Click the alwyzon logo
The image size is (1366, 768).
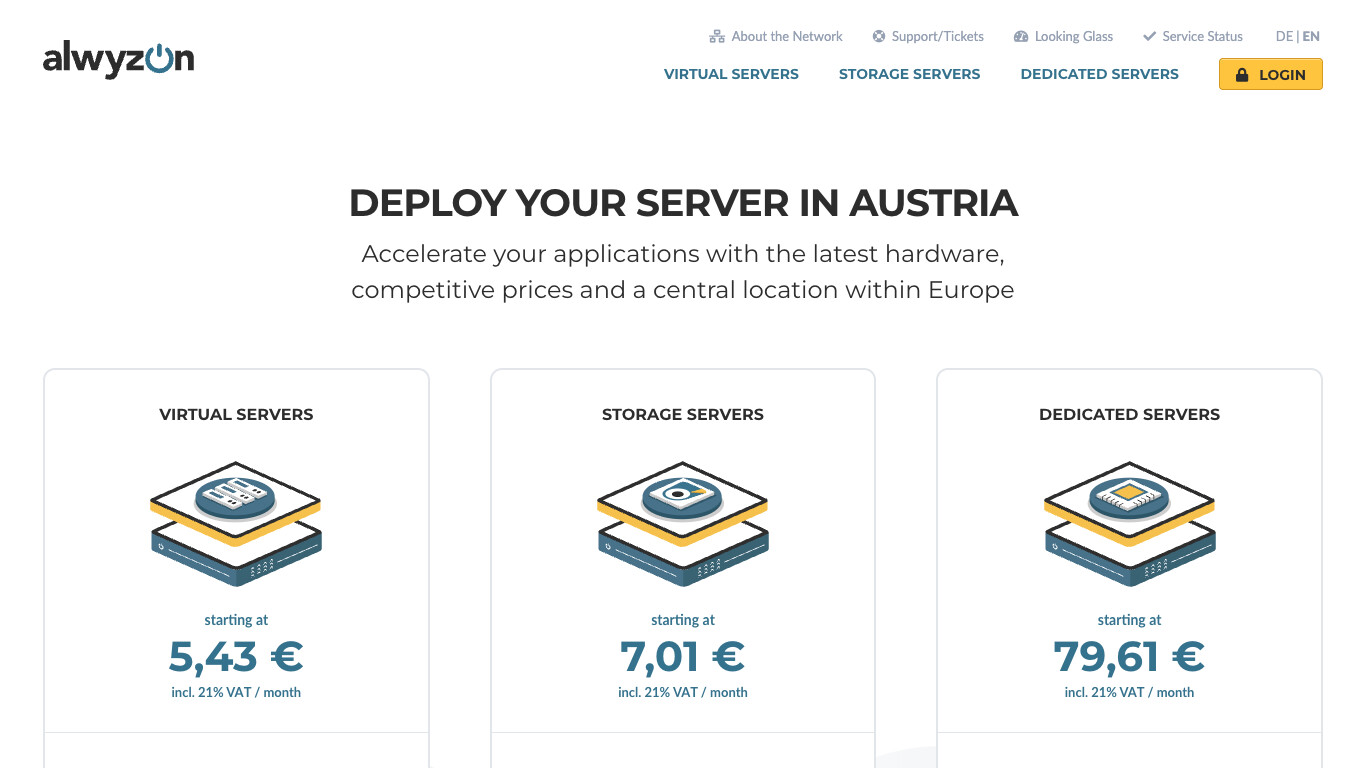118,60
